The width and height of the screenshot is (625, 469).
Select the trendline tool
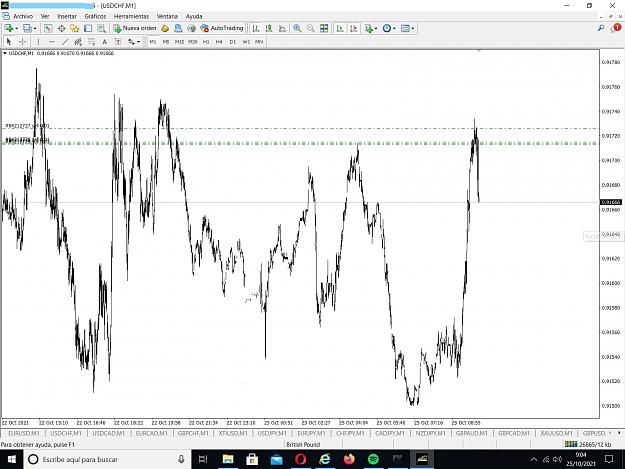click(65, 41)
